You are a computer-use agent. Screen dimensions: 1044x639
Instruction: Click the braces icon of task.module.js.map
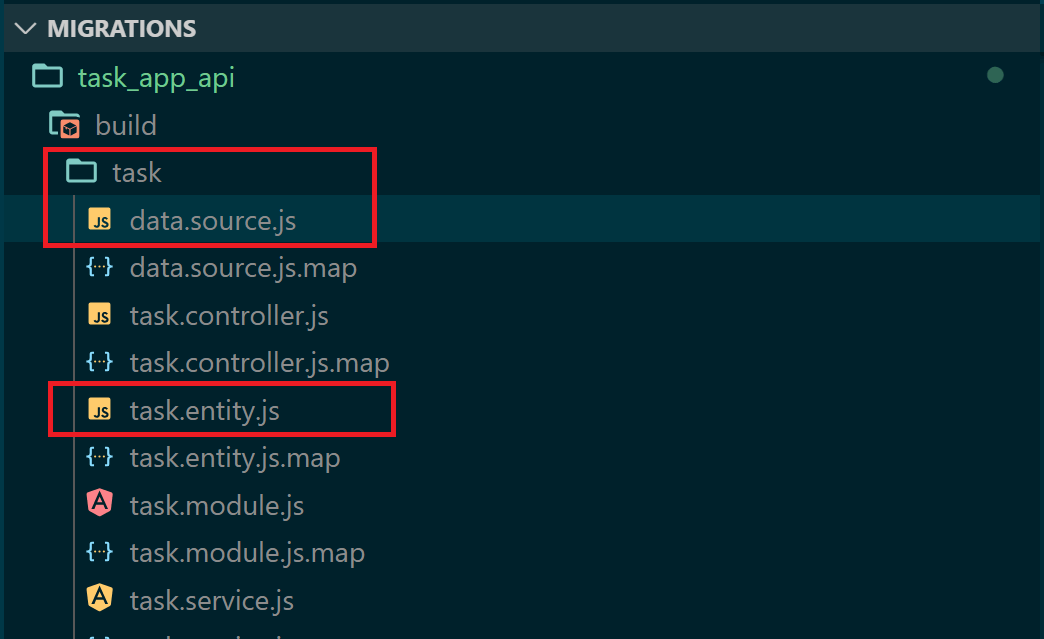tap(100, 552)
